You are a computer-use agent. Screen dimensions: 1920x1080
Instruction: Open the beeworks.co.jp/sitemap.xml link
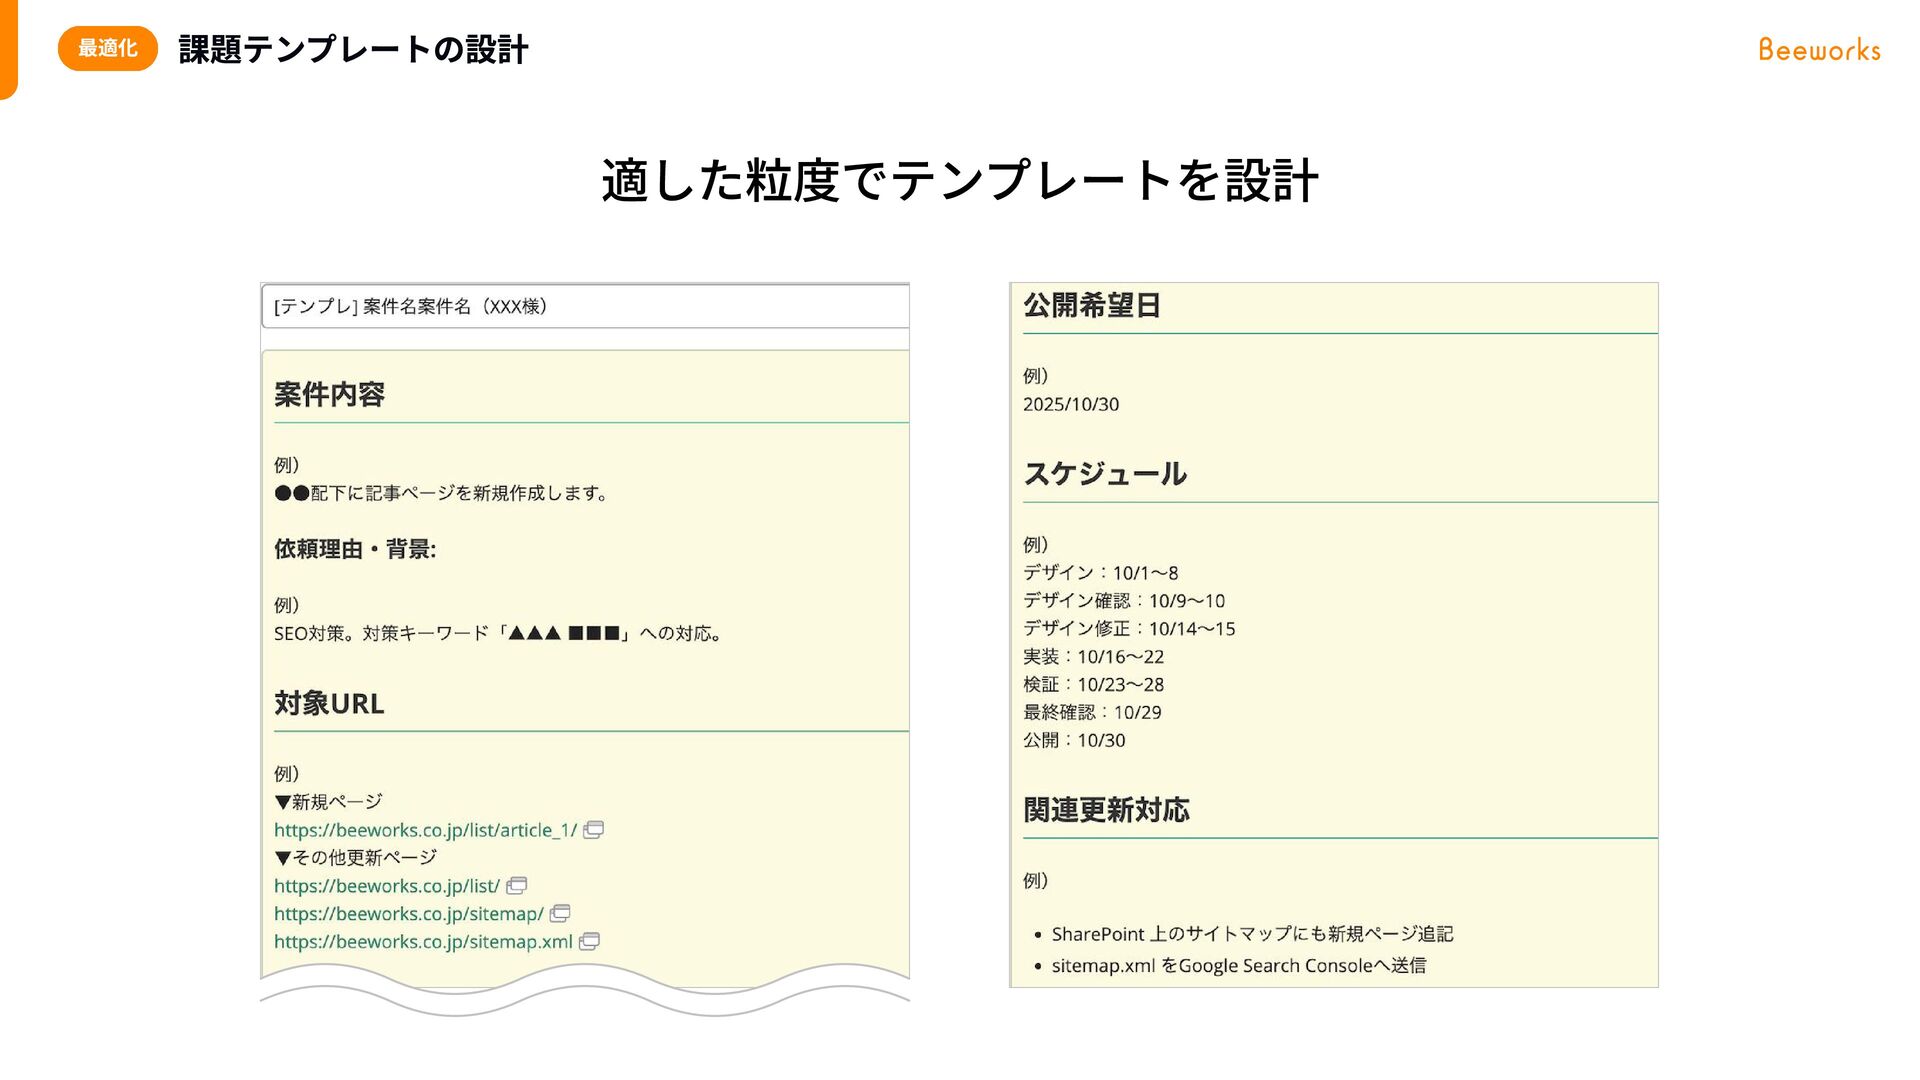click(423, 942)
